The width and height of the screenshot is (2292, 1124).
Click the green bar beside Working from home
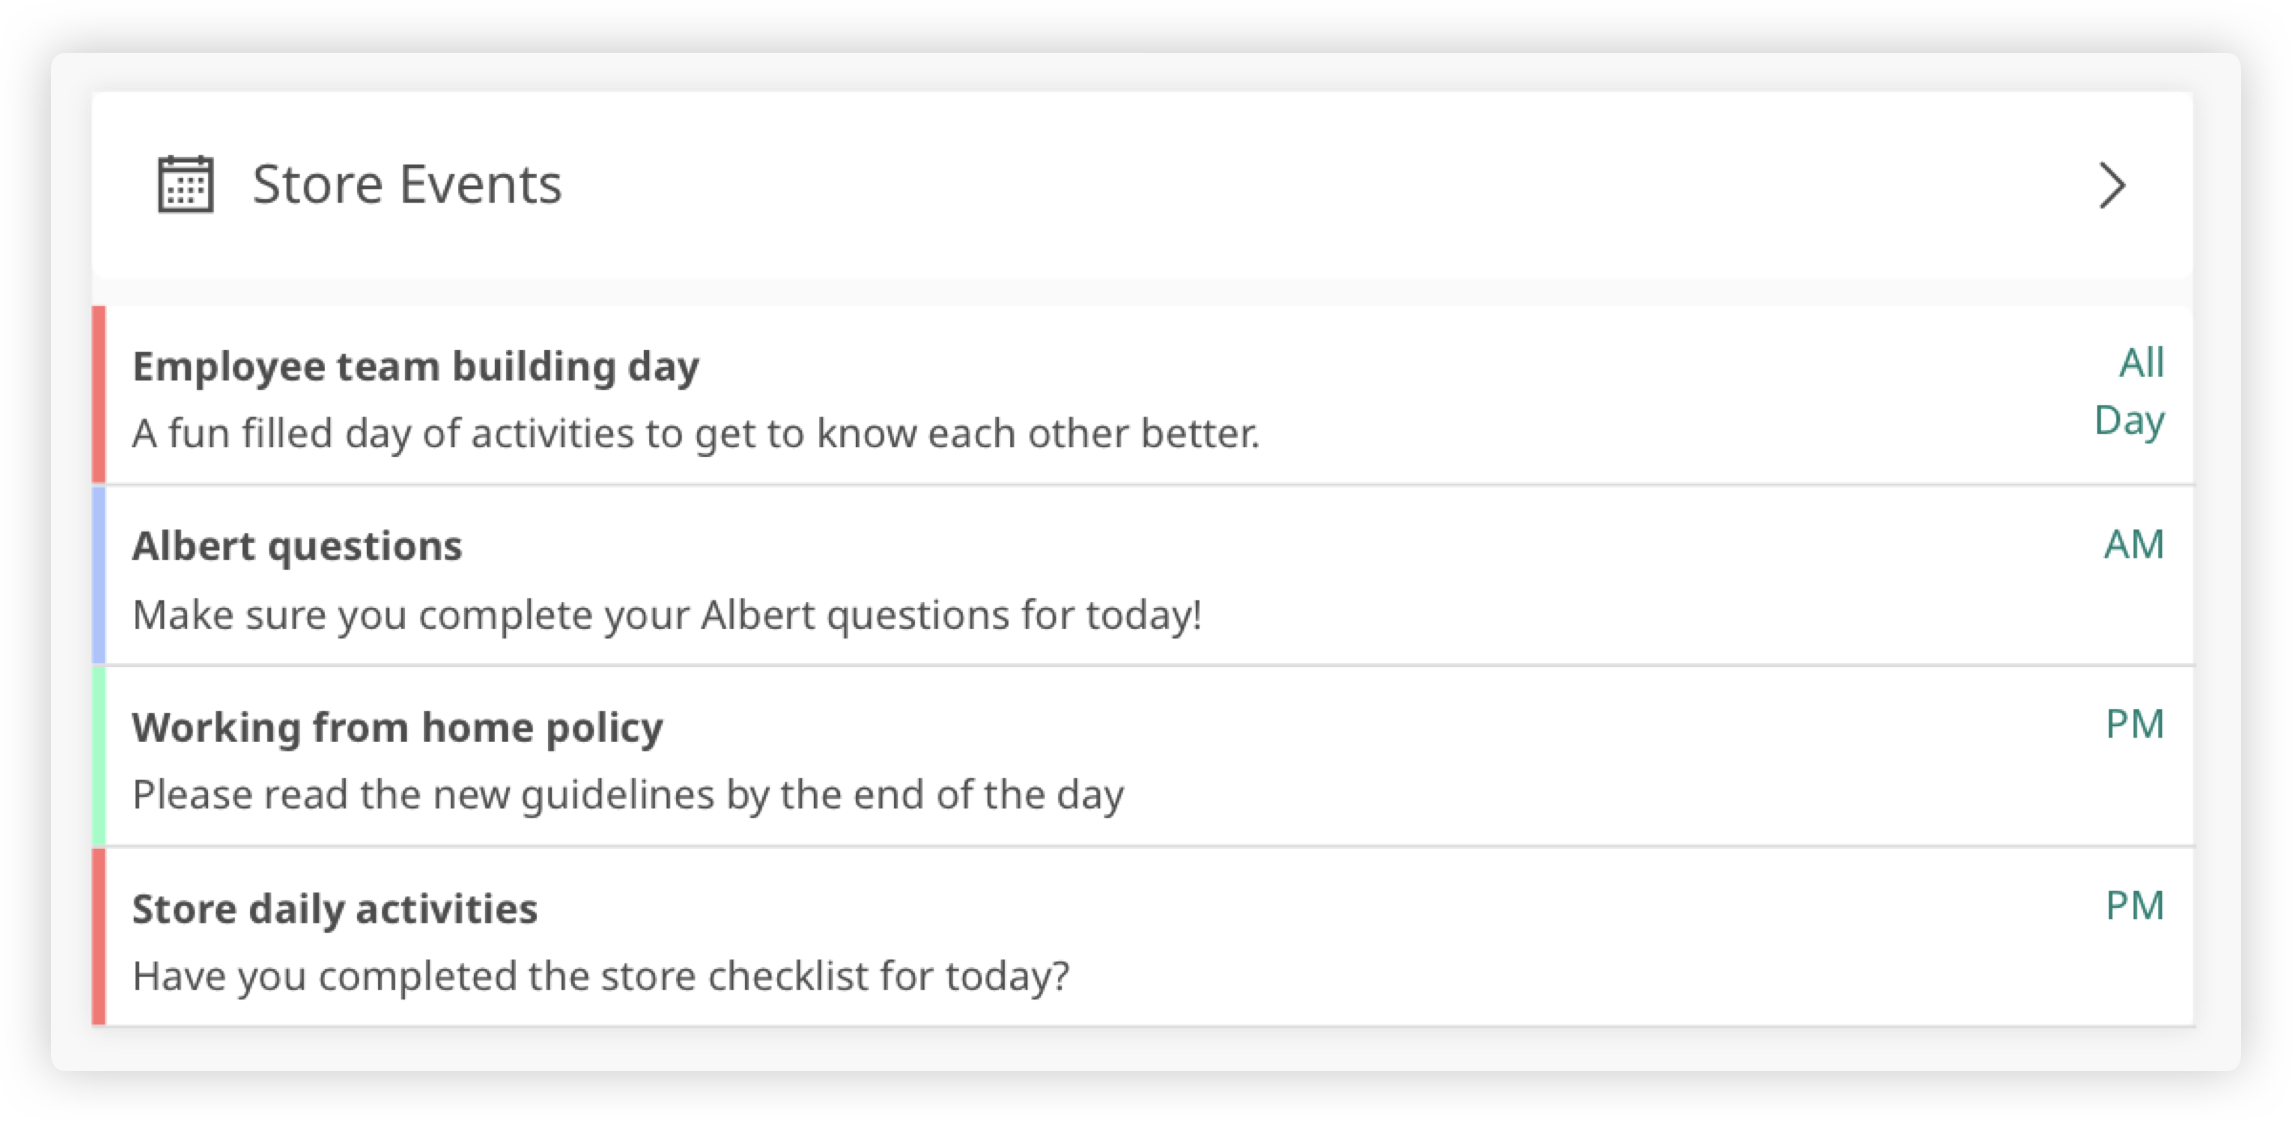coord(99,756)
